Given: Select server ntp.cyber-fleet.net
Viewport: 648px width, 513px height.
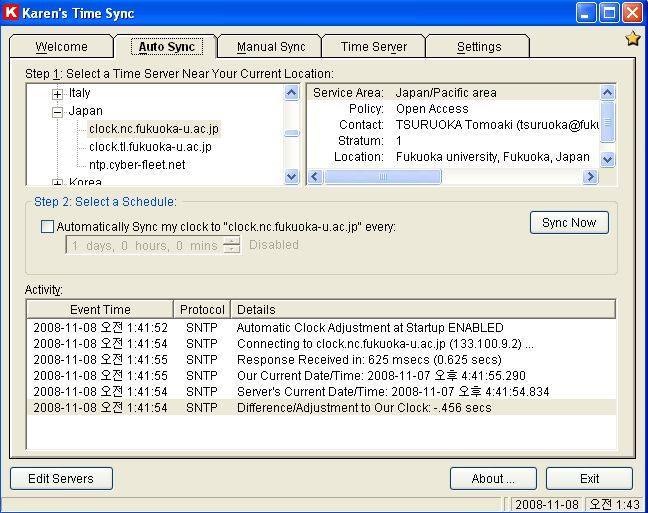Looking at the screenshot, I should click(137, 165).
